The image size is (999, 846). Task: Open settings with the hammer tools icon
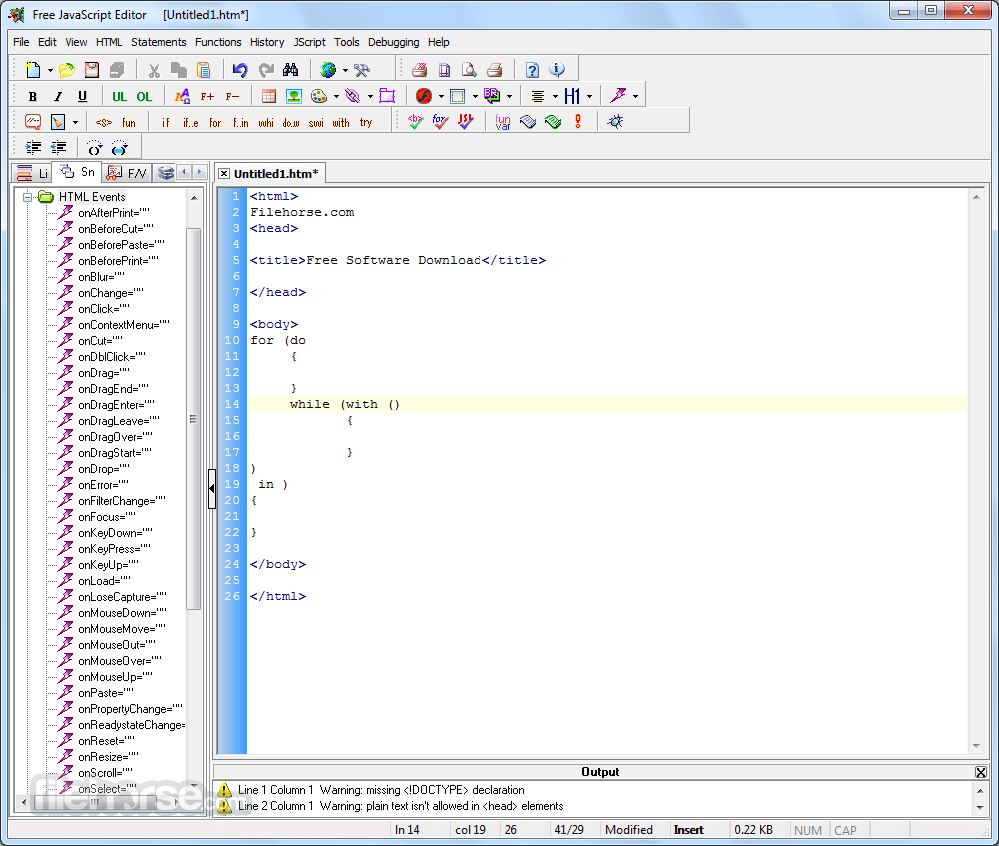click(x=362, y=69)
